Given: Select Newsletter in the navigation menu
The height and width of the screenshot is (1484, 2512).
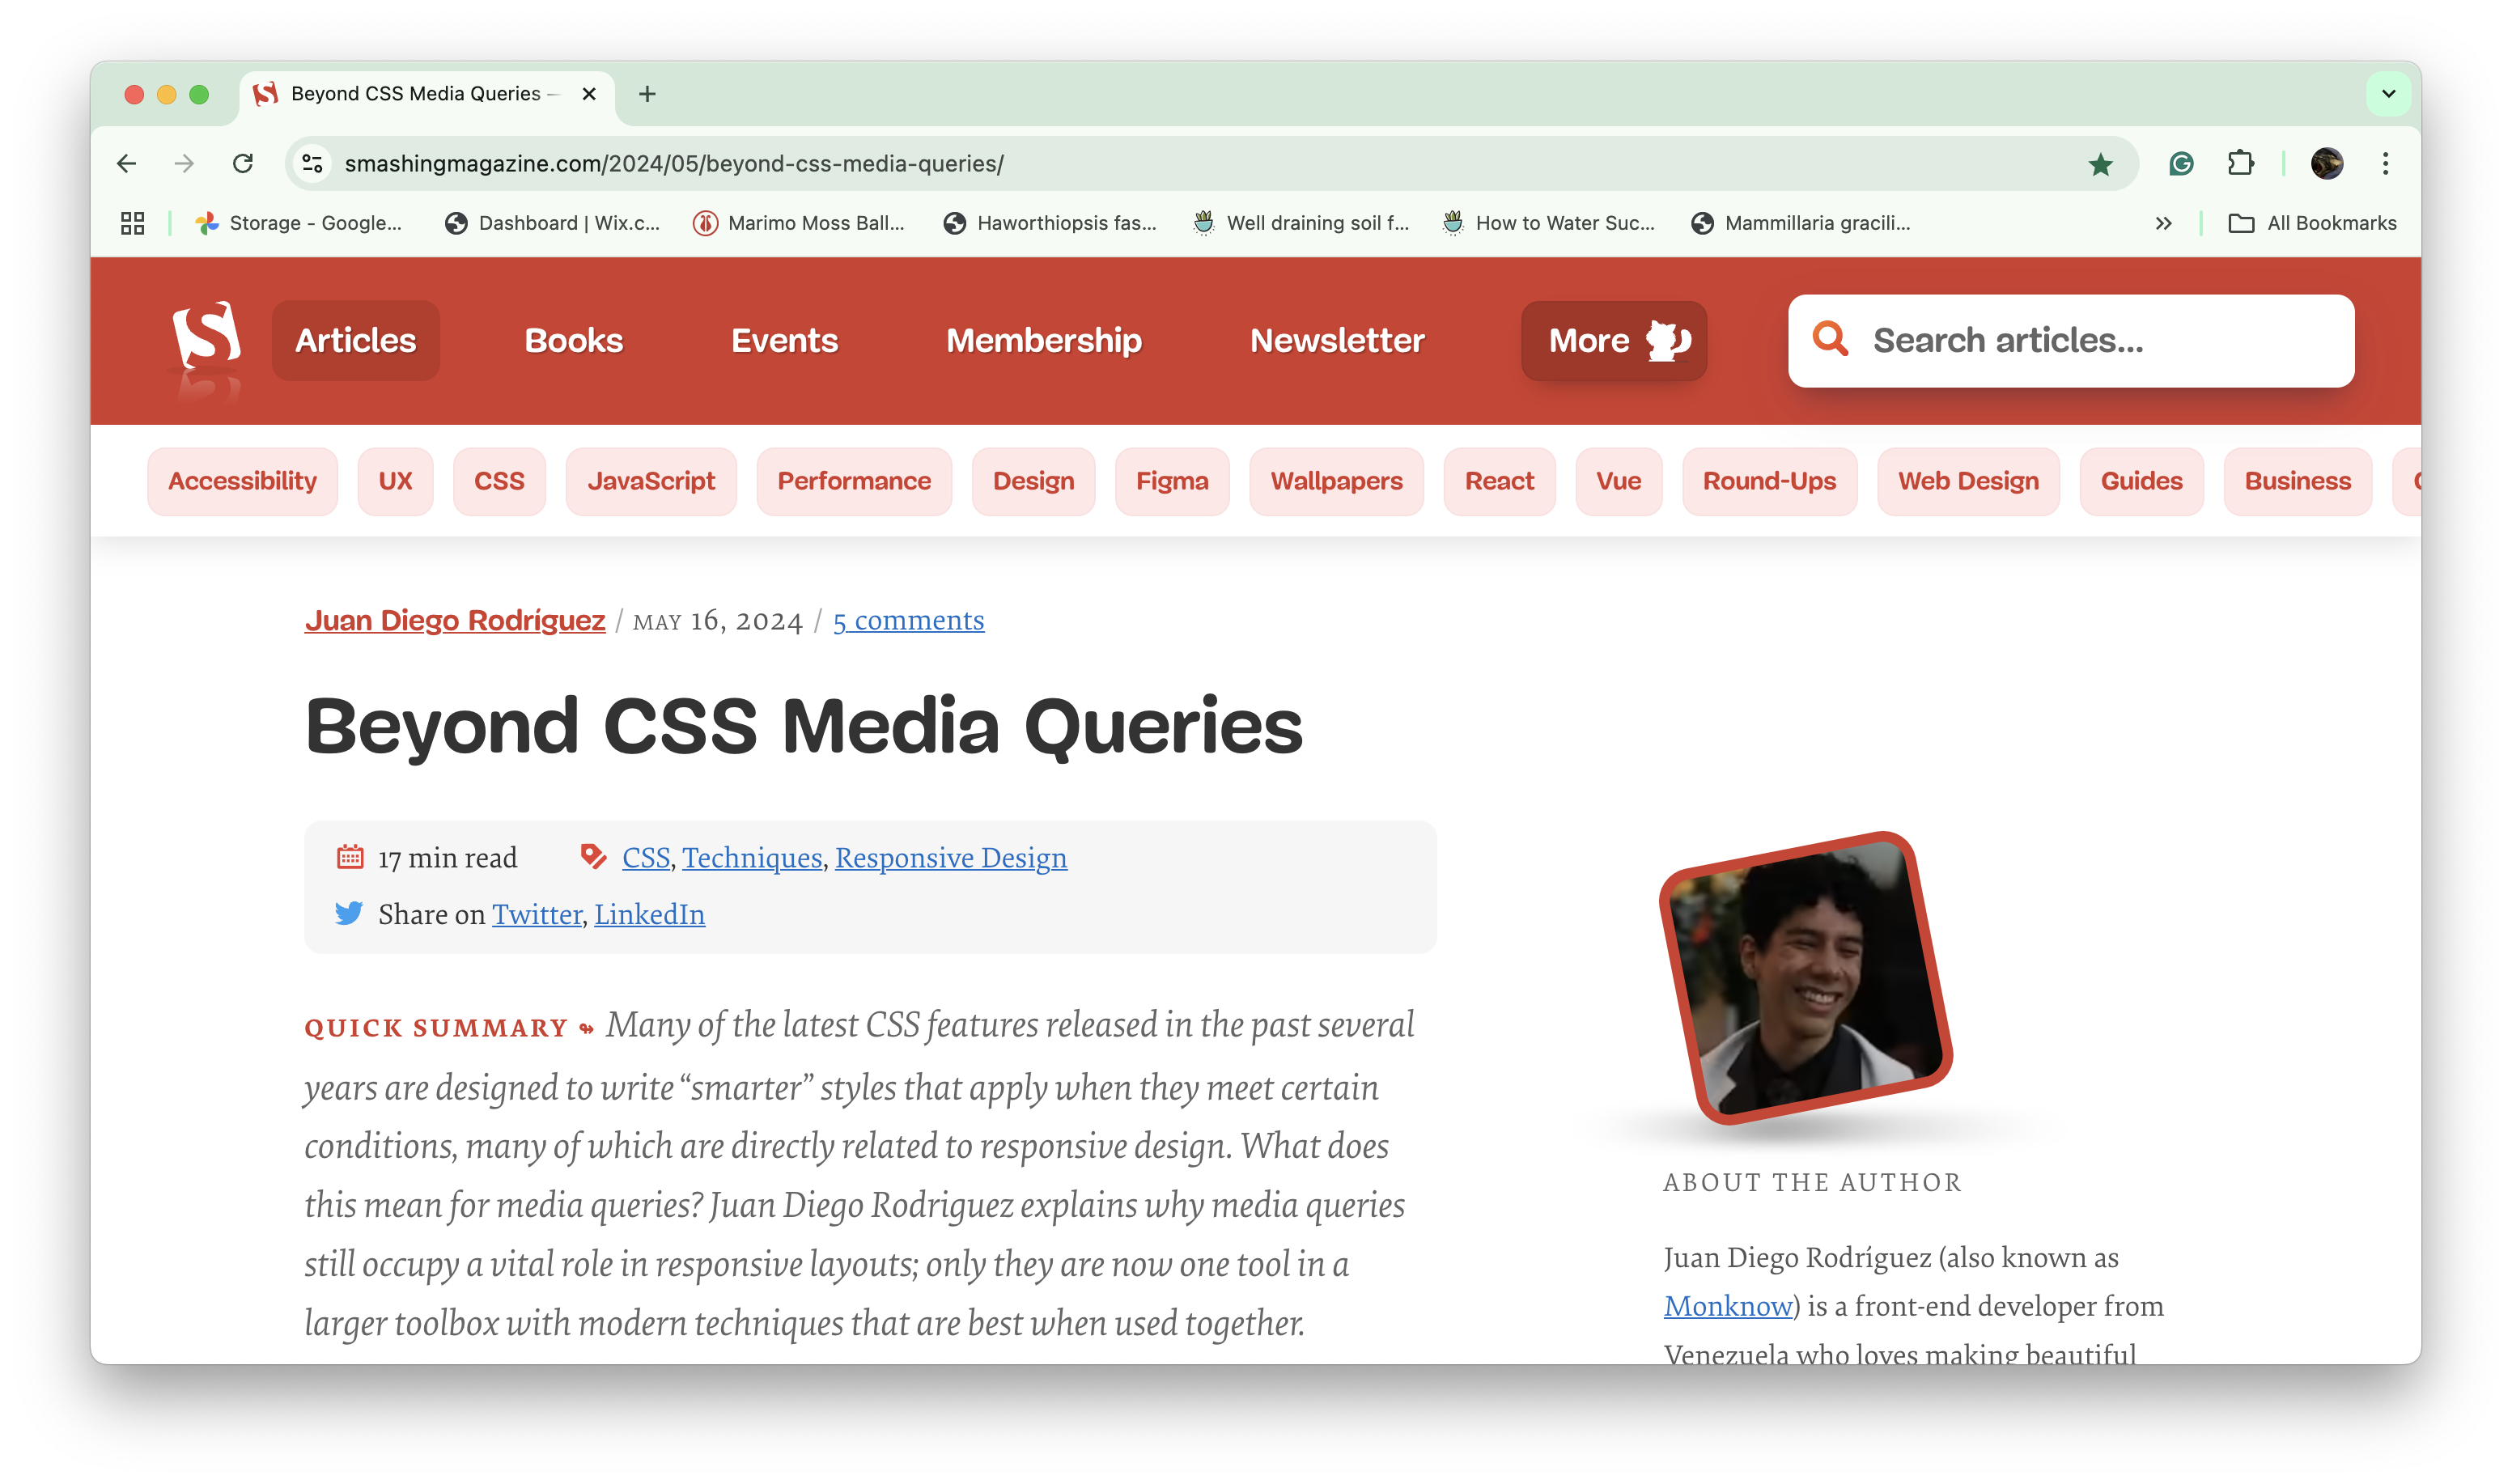Looking at the screenshot, I should 1337,340.
